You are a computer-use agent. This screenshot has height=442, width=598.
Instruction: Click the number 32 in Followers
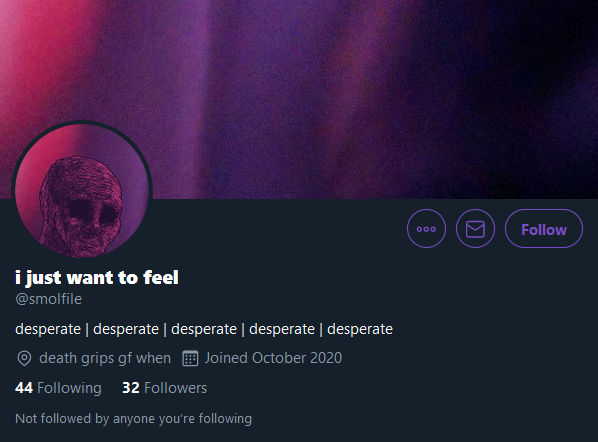pos(131,388)
